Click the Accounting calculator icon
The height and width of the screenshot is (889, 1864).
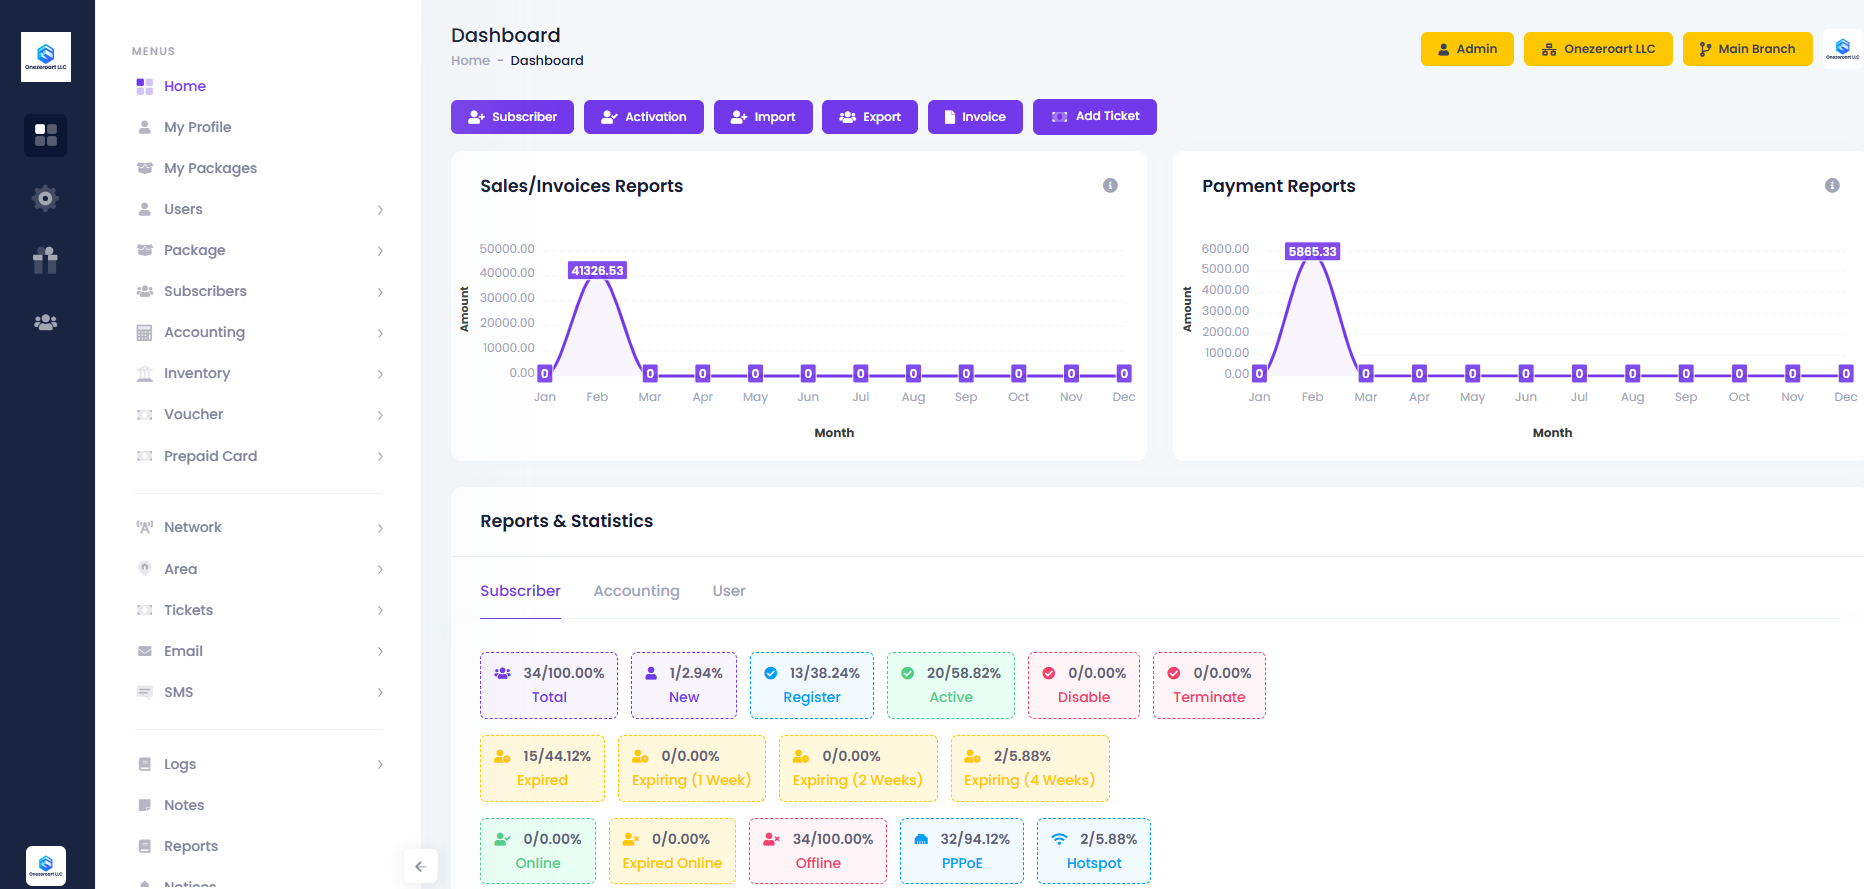point(145,332)
